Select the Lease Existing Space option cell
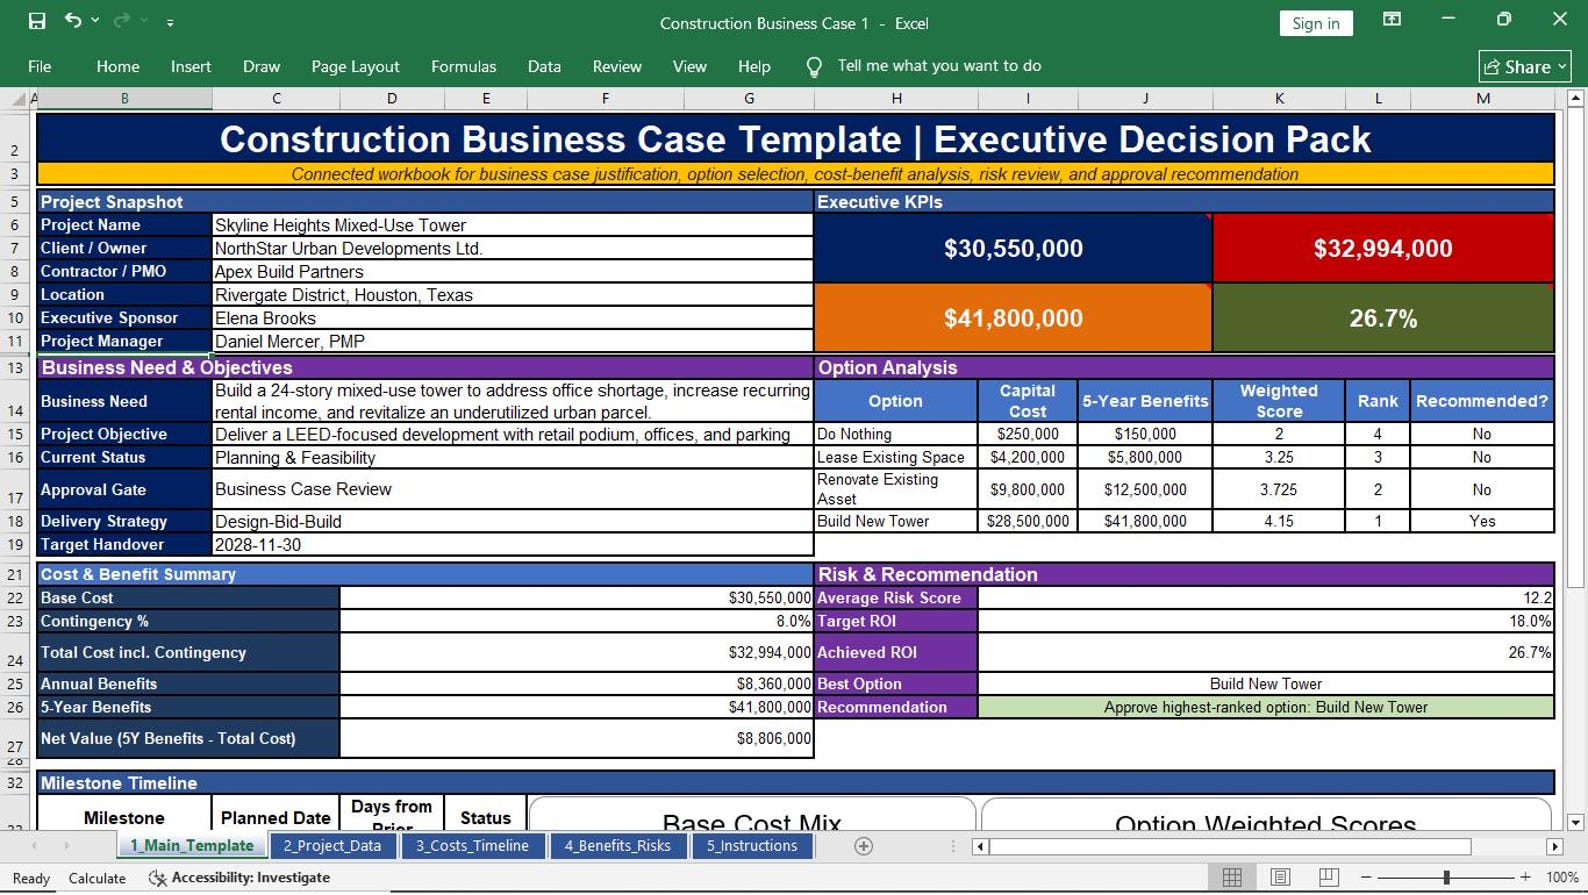 [x=896, y=457]
